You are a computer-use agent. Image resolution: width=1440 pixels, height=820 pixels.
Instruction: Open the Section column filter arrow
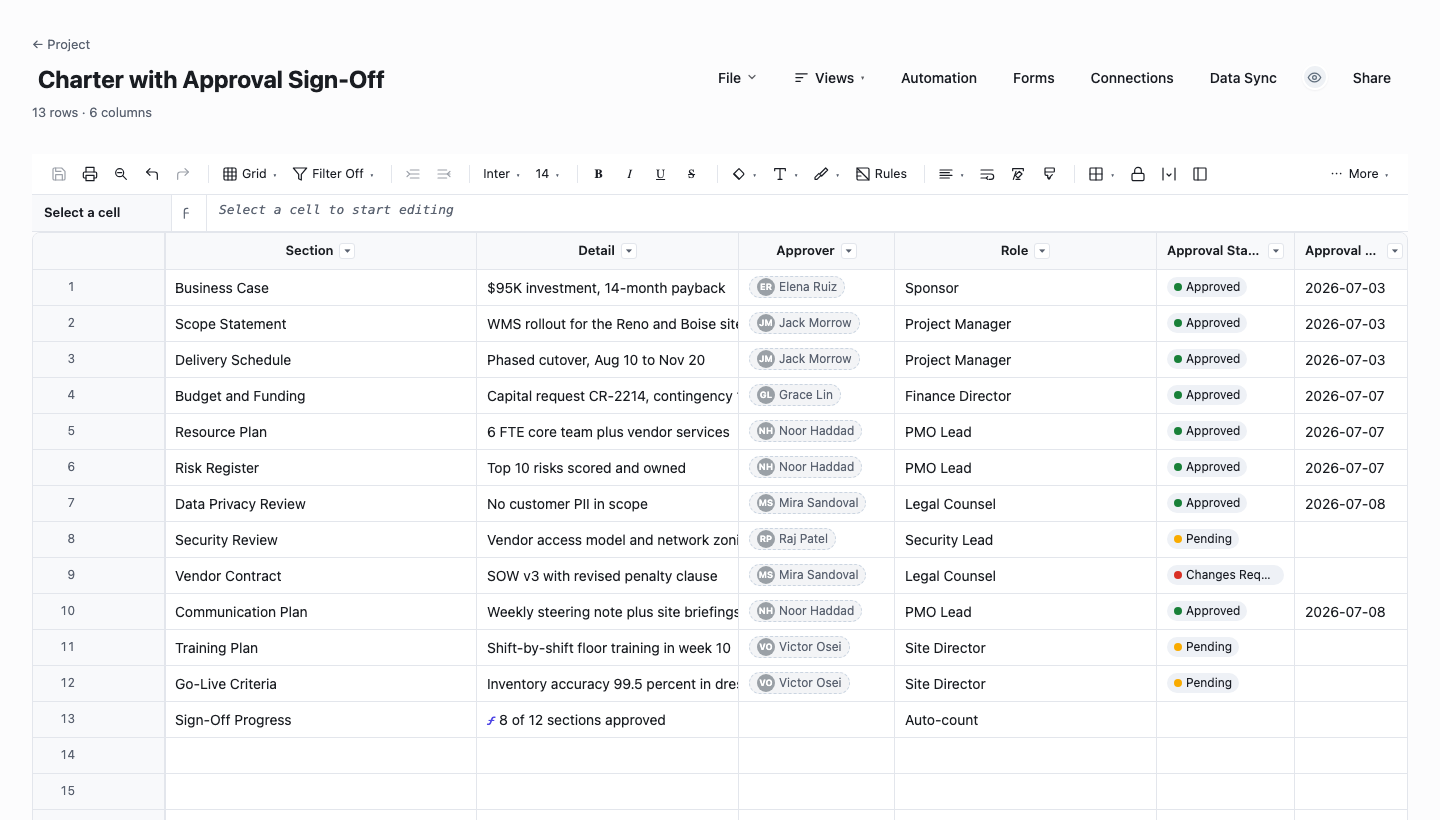click(x=347, y=251)
